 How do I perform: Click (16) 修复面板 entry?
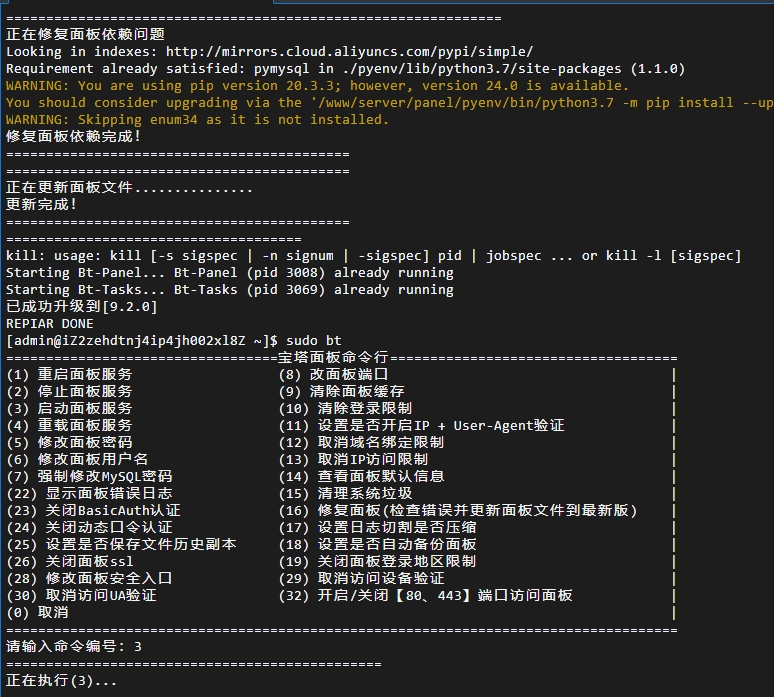(458, 510)
